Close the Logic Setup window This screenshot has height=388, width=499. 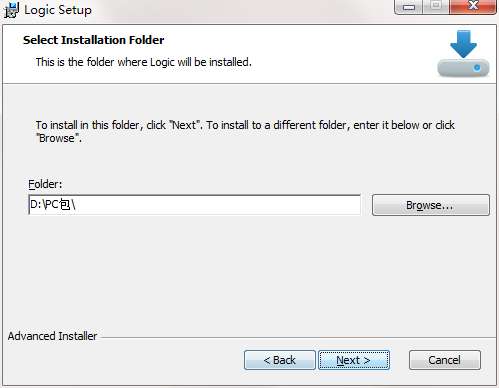pos(473,6)
